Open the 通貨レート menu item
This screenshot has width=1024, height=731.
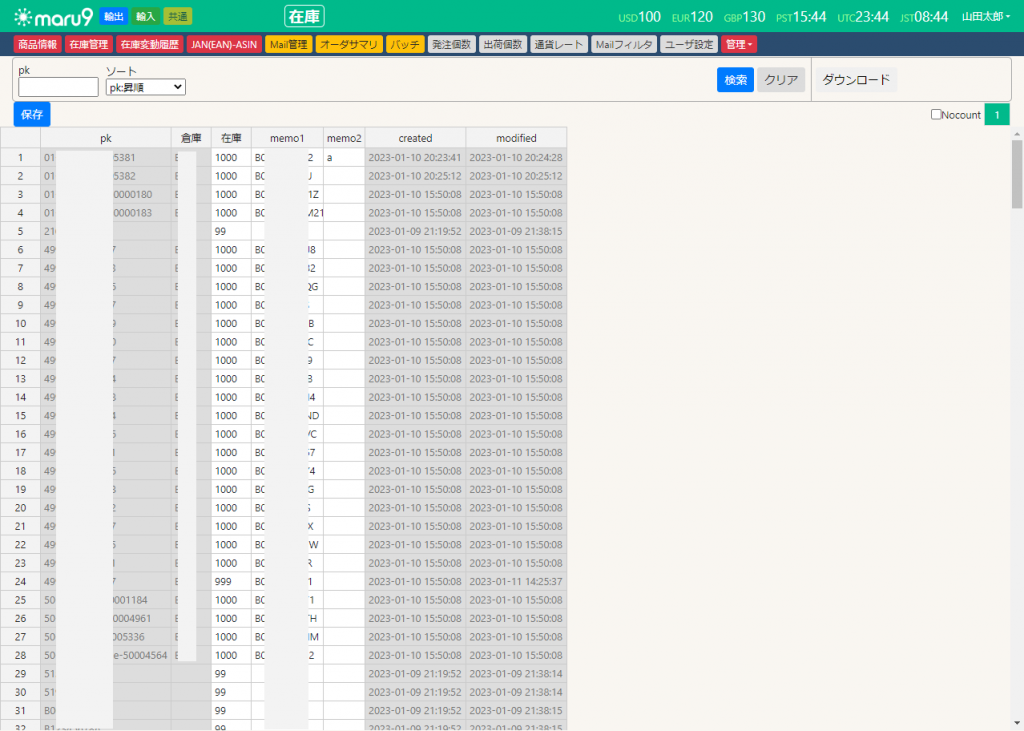(559, 44)
